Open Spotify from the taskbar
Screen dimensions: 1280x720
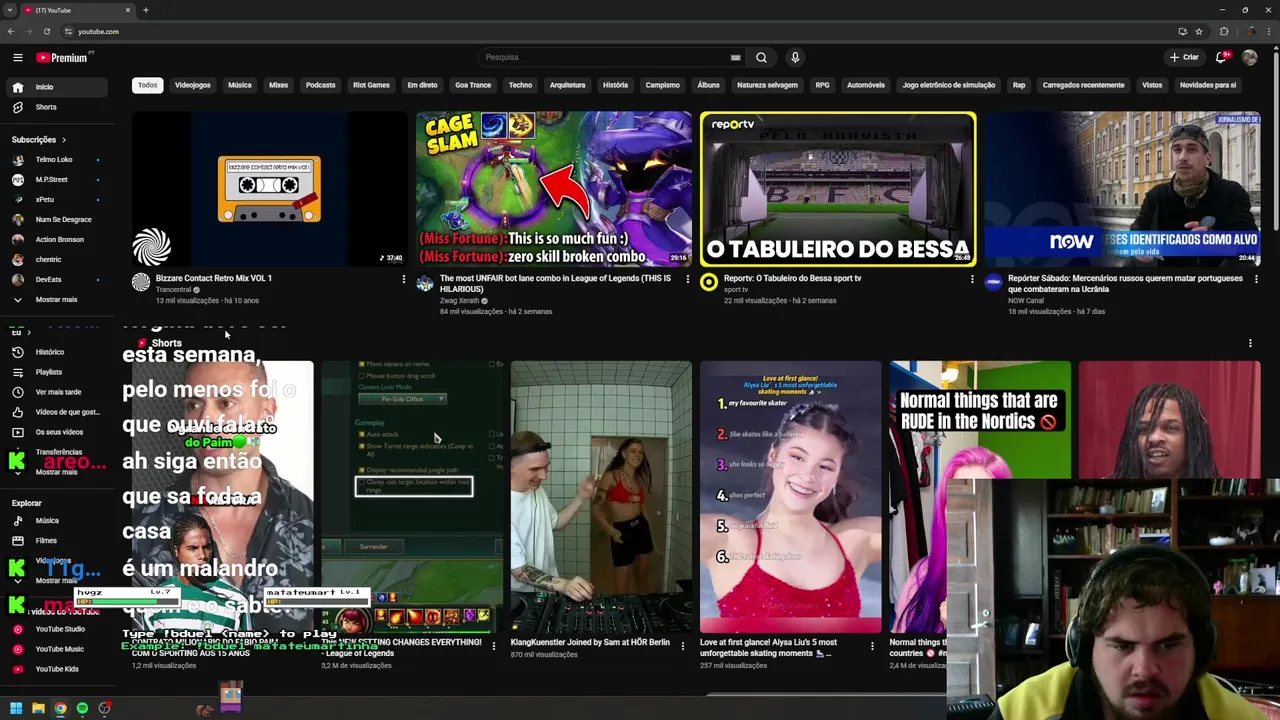pyautogui.click(x=82, y=709)
